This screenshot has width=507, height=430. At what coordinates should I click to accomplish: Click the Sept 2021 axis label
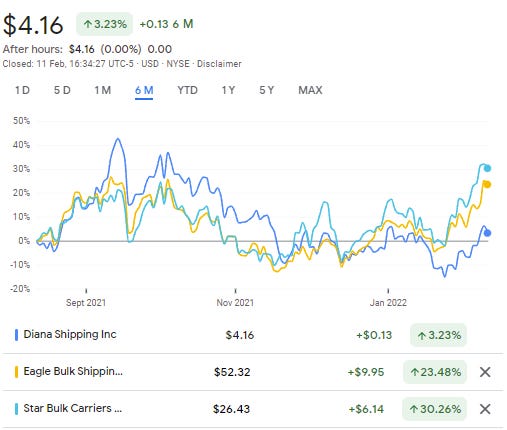86,302
